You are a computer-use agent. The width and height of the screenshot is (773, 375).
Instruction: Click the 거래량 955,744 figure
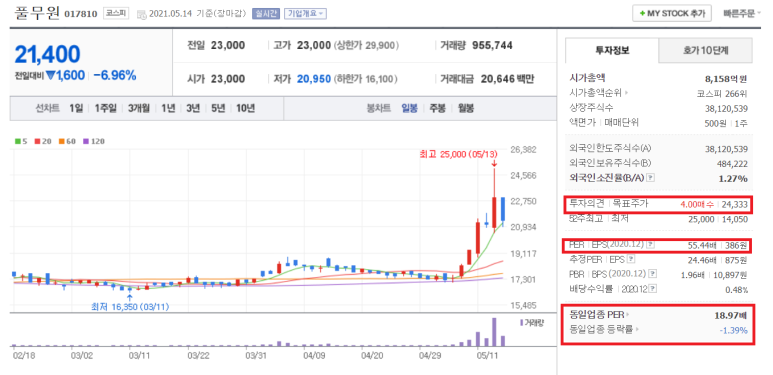(x=476, y=45)
